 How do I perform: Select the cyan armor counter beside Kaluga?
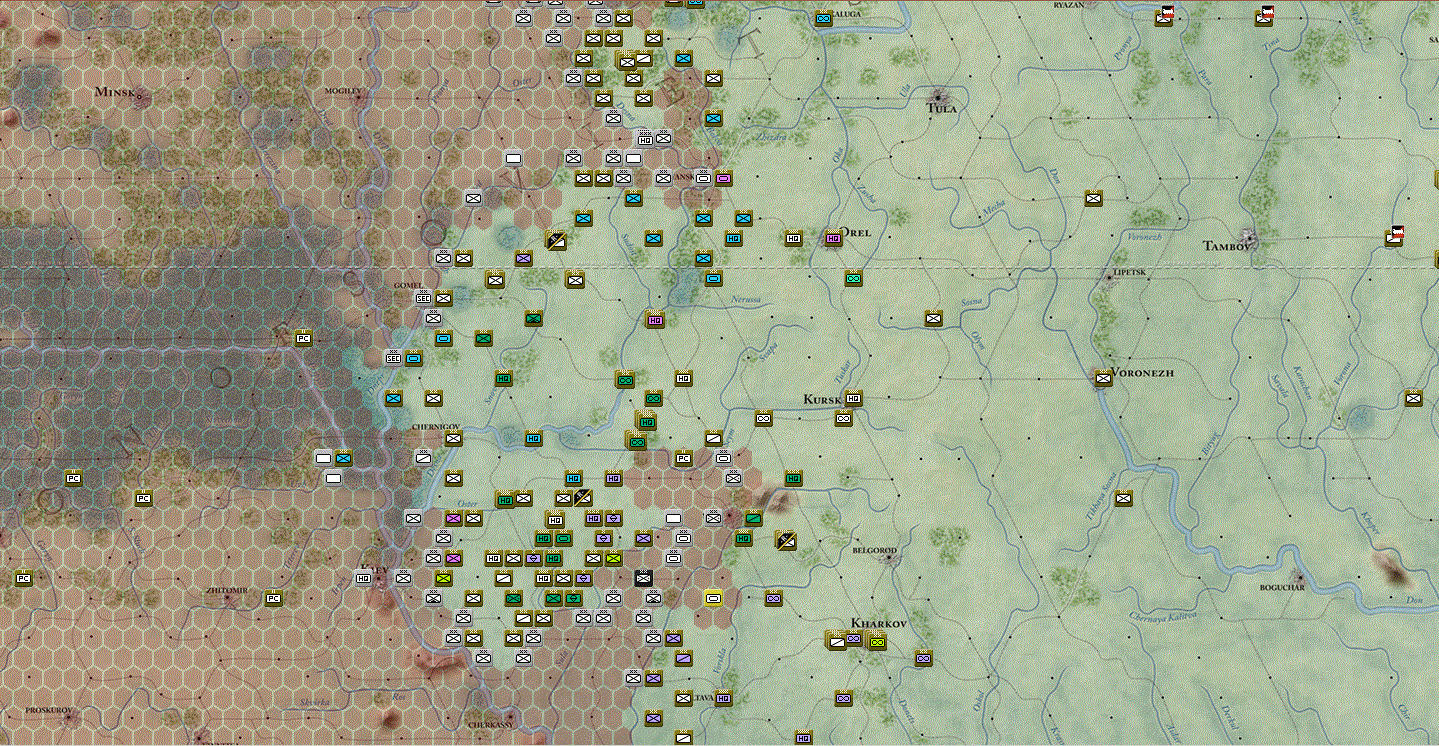823,18
